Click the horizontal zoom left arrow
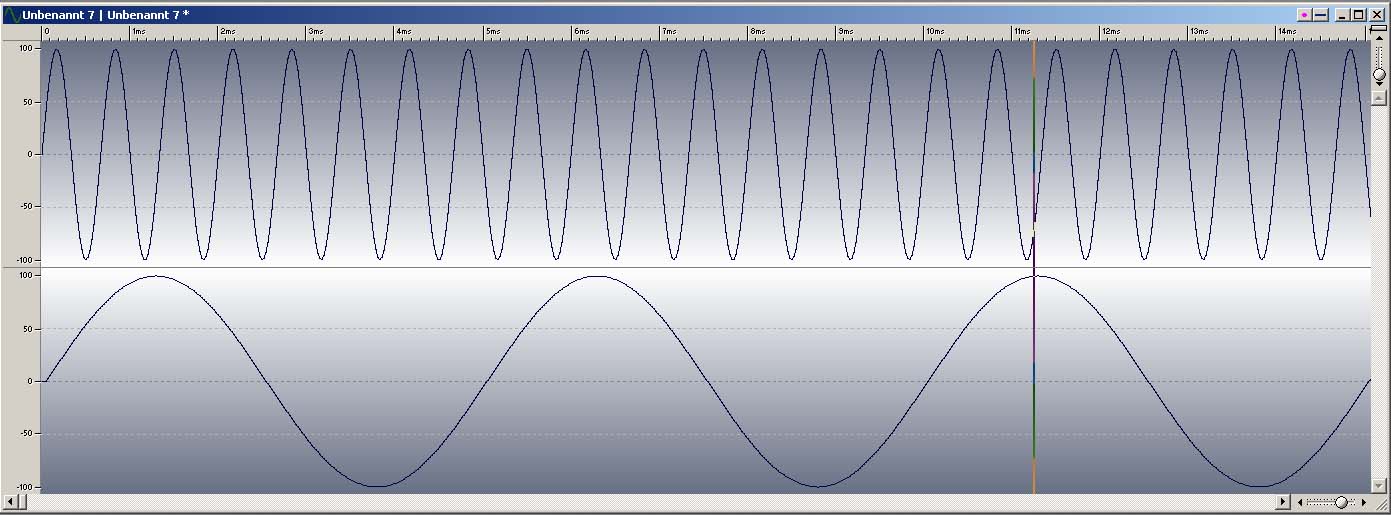 pos(1299,502)
